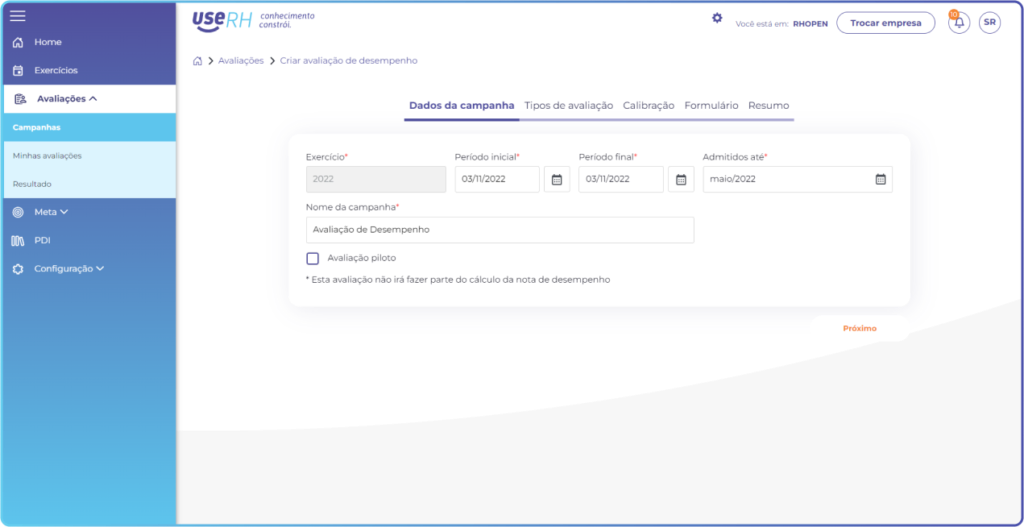Click the Próximo button
Viewport: 1024px width, 527px height.
pos(859,328)
